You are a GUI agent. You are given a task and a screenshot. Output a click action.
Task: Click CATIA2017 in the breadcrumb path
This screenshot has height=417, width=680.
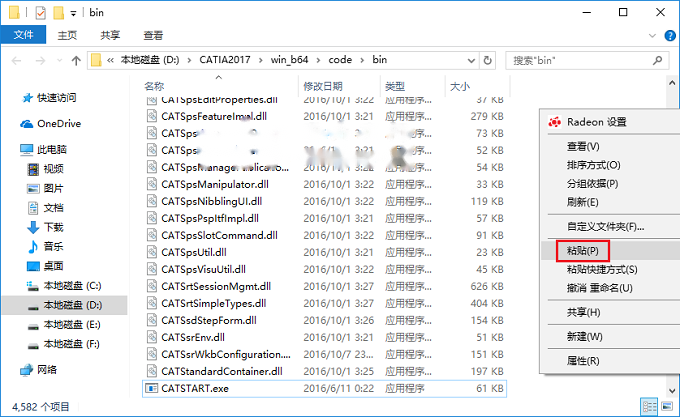[x=225, y=60]
